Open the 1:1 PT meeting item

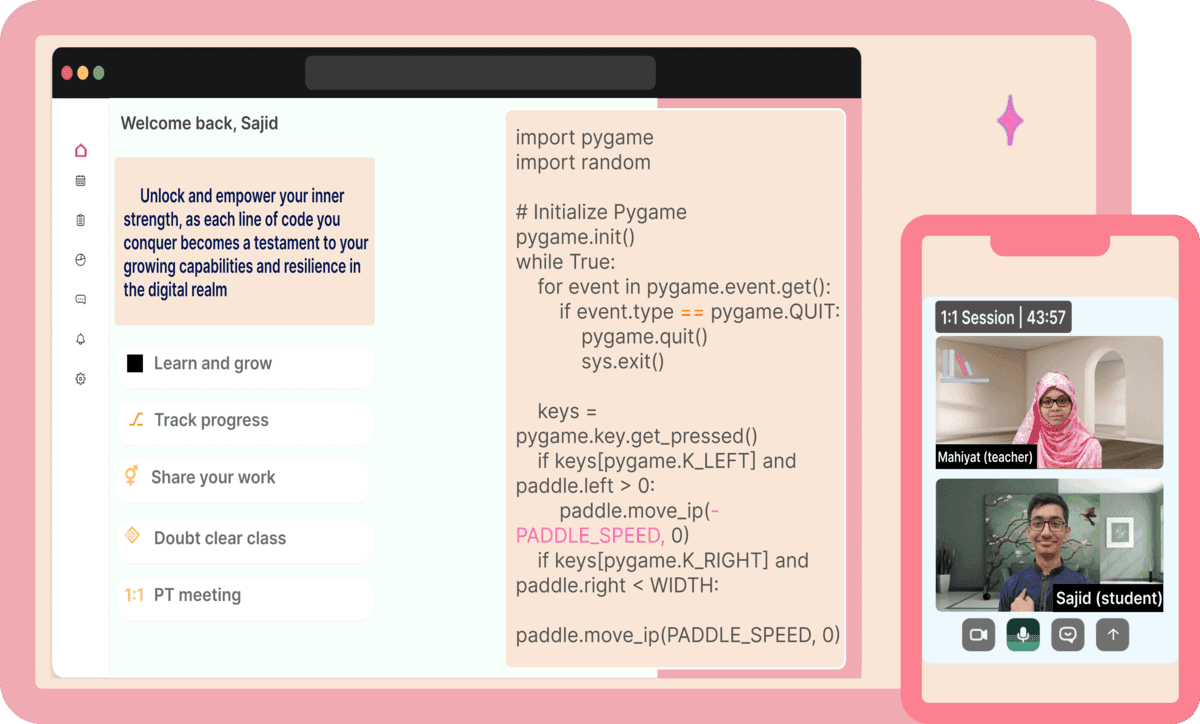[244, 595]
